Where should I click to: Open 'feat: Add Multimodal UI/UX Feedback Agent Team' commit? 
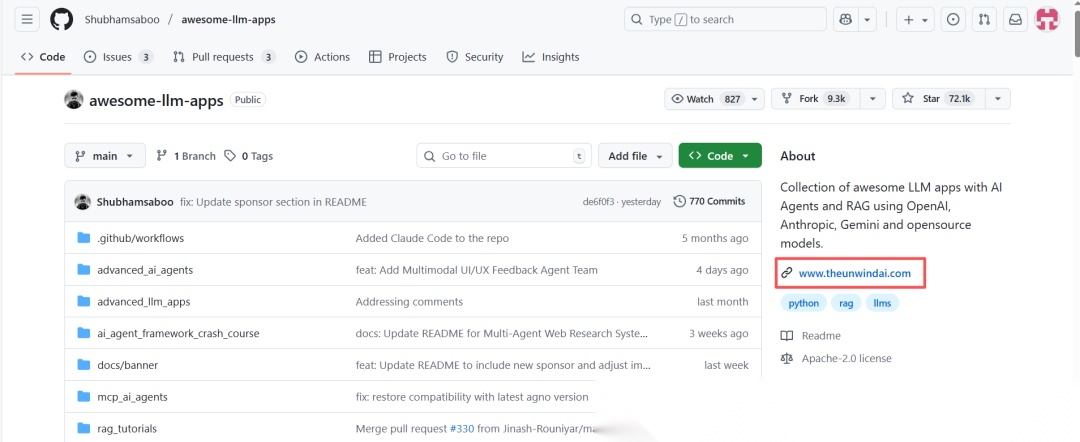tap(477, 270)
